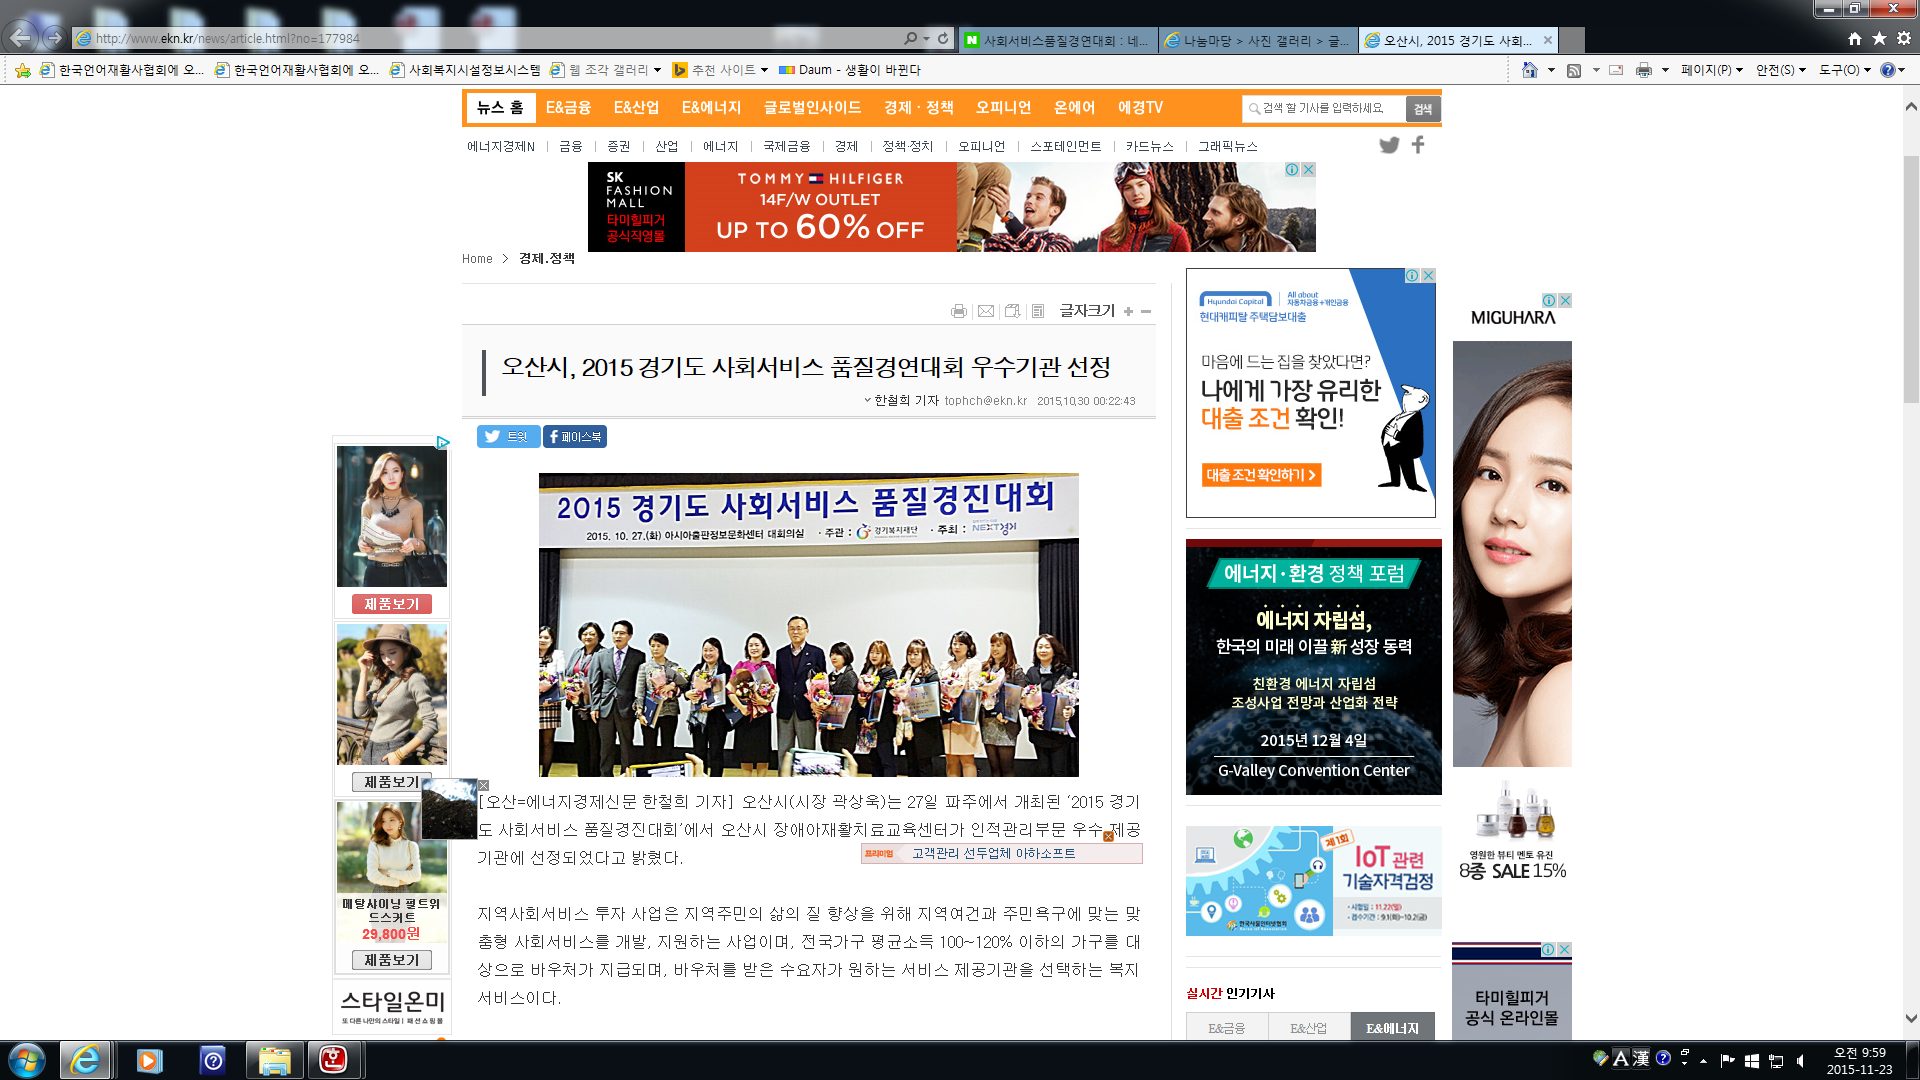Click browser refresh icon in address bar
Image resolution: width=1920 pixels, height=1080 pixels.
click(x=943, y=38)
